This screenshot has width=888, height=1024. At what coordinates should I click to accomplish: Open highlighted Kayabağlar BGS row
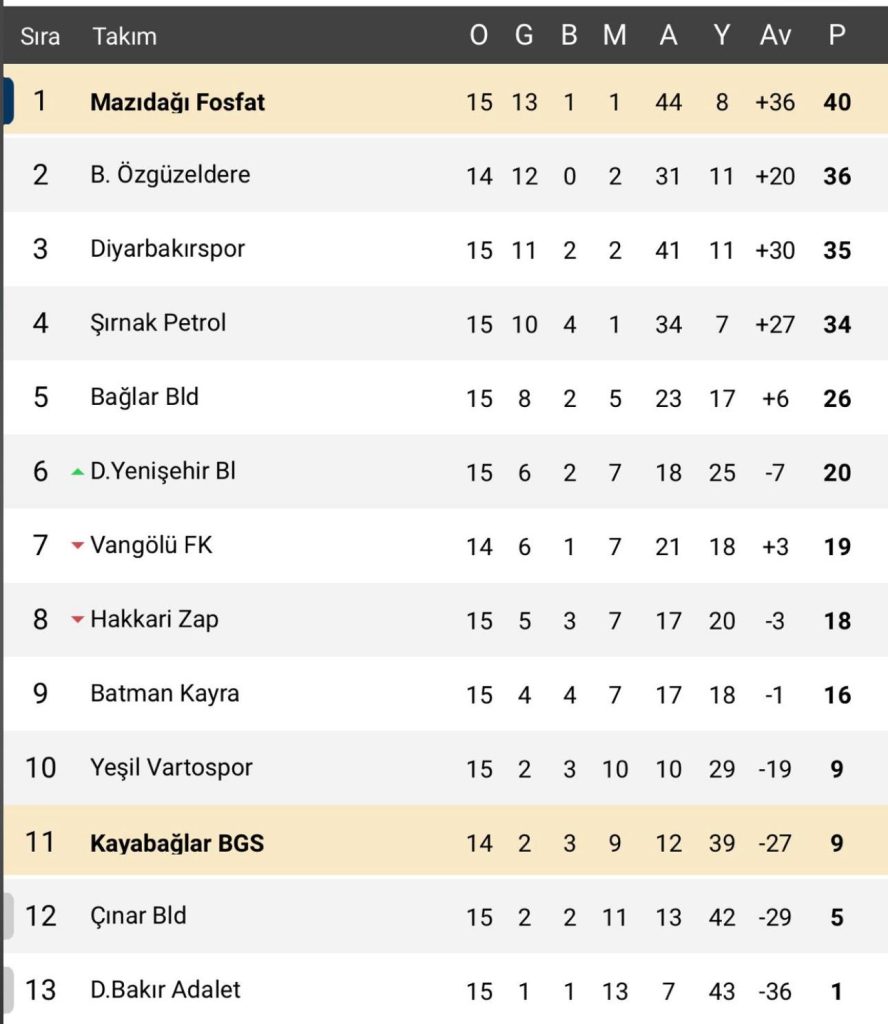446,841
